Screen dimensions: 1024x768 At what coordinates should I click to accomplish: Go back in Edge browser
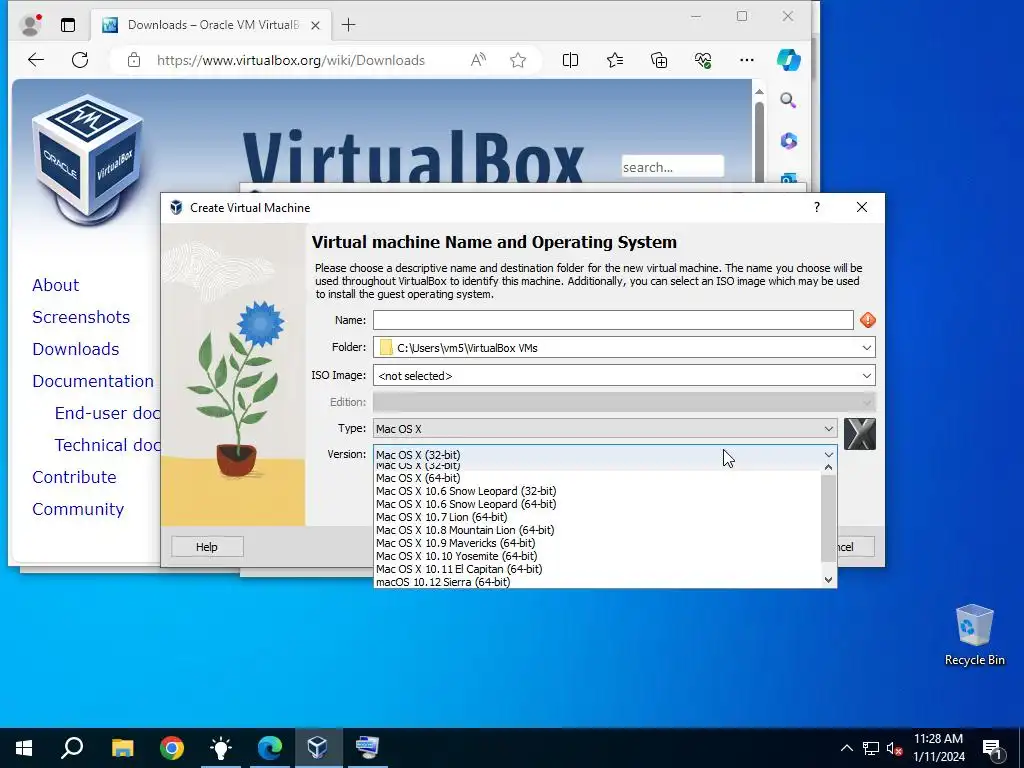pyautogui.click(x=36, y=60)
